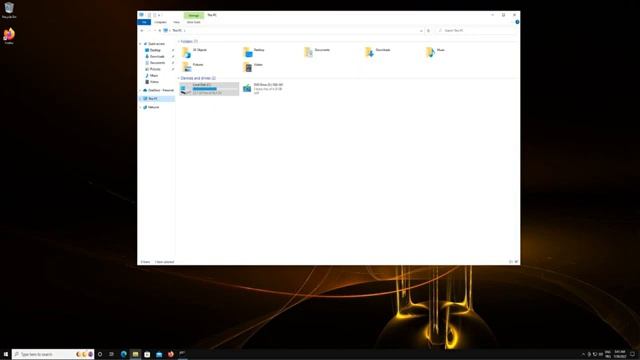
Task: Select Pictures under Quick access
Action: [x=156, y=69]
